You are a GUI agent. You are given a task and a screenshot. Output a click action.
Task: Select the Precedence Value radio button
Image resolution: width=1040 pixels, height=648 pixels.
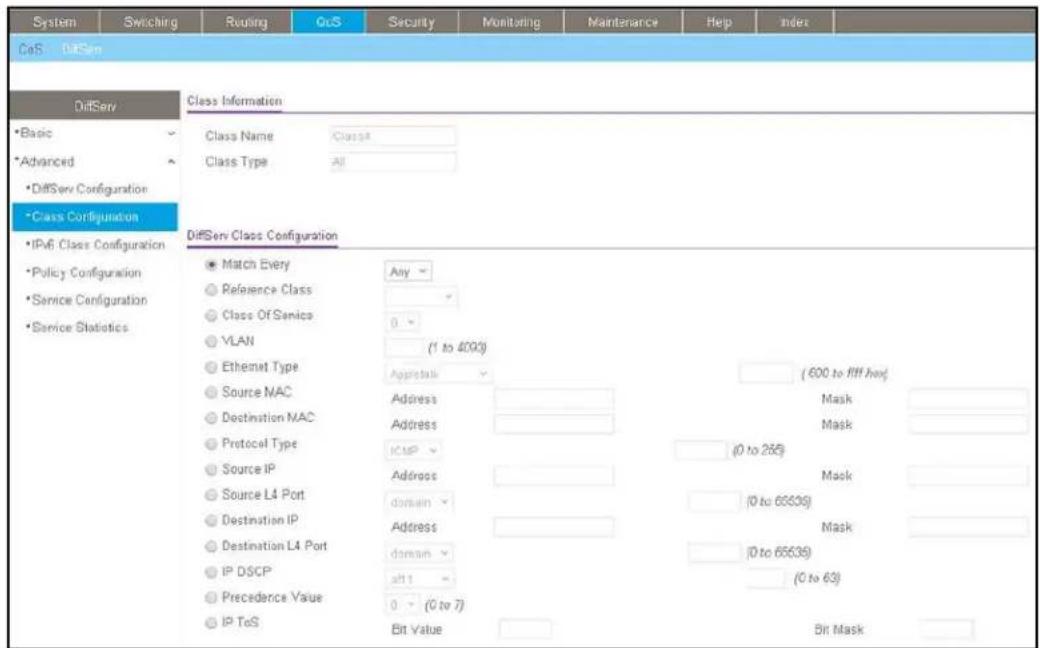coord(211,598)
